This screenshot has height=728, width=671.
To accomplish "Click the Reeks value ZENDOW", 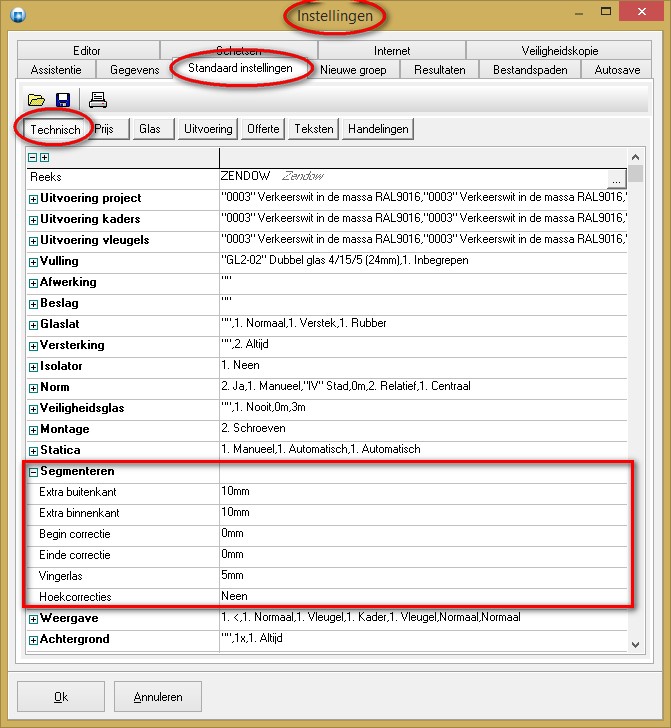I will tap(246, 176).
